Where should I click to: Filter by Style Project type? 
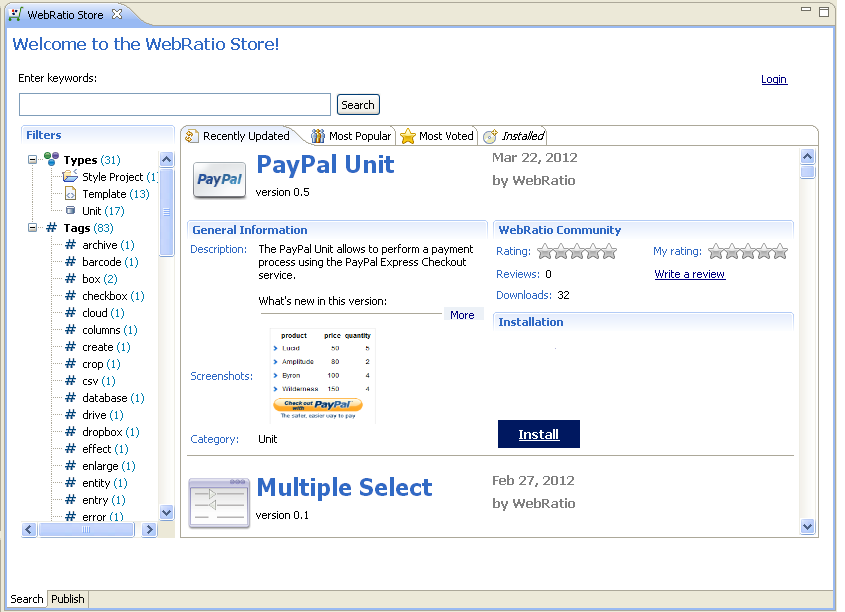(120, 177)
